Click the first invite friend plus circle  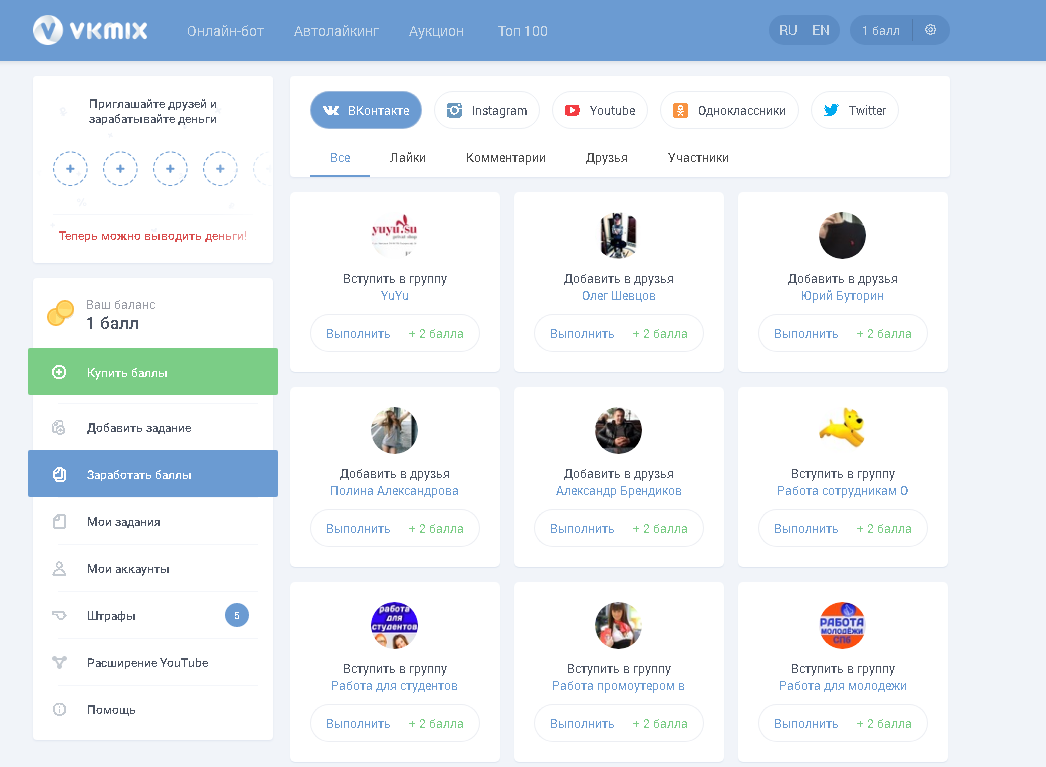tap(70, 169)
